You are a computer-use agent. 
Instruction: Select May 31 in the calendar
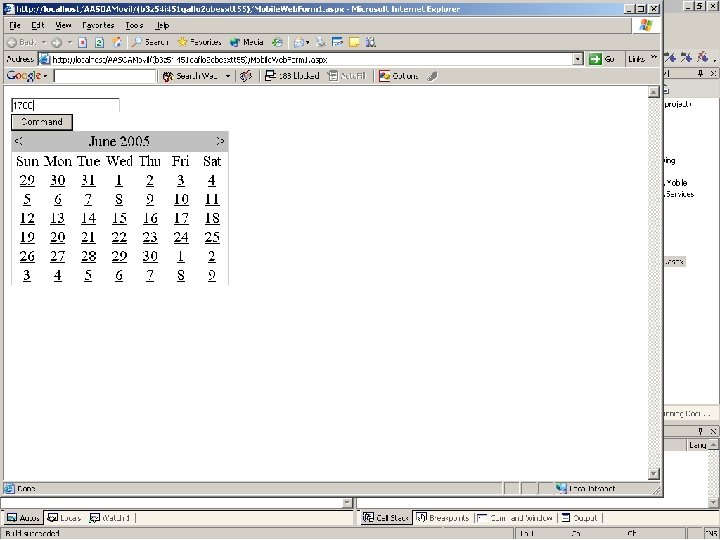click(x=88, y=180)
